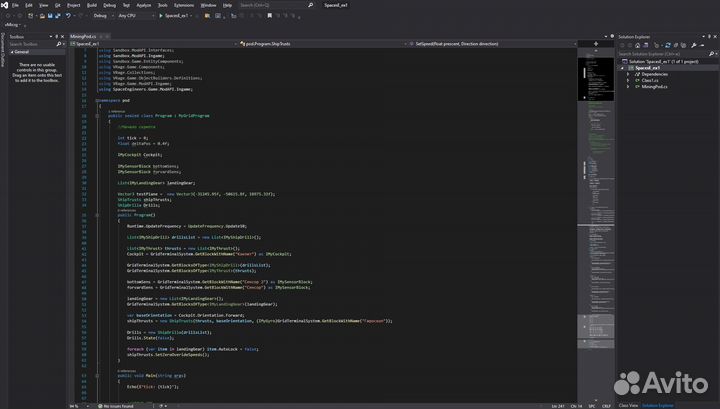Open the pod.Program.ShipTrusts type dropdown
The image size is (720, 409).
[323, 44]
